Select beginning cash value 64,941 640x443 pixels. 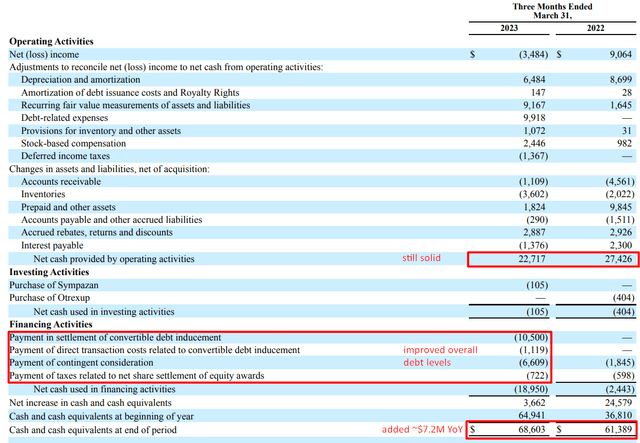(532, 416)
